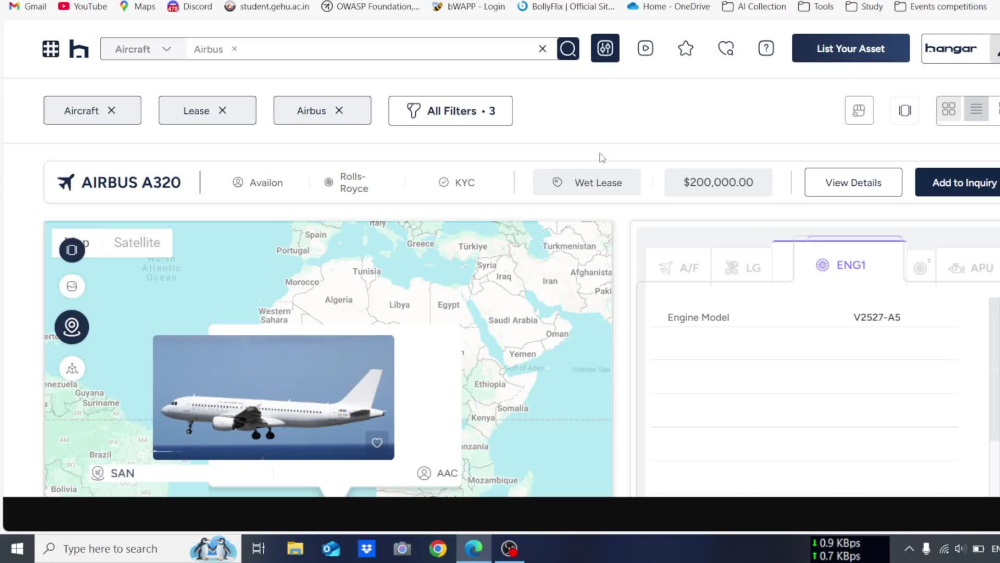Click the location pin icon on map

click(72, 327)
